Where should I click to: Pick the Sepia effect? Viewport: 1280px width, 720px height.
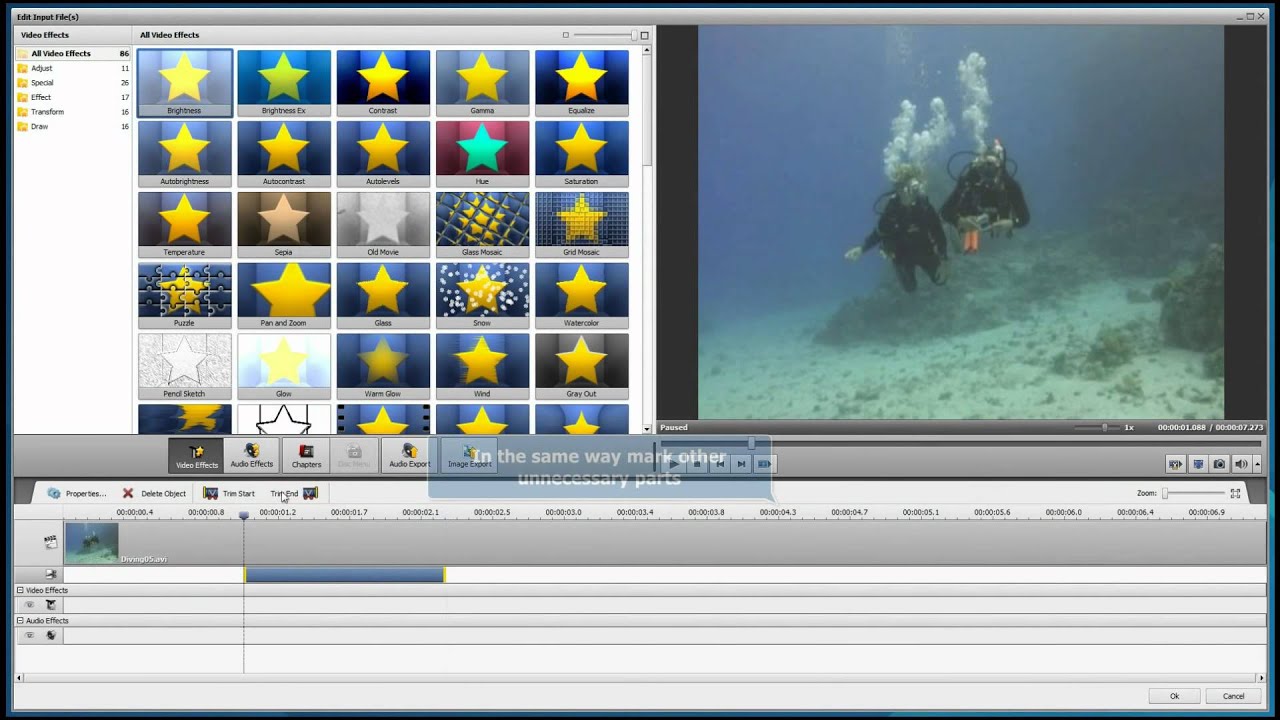coord(283,225)
